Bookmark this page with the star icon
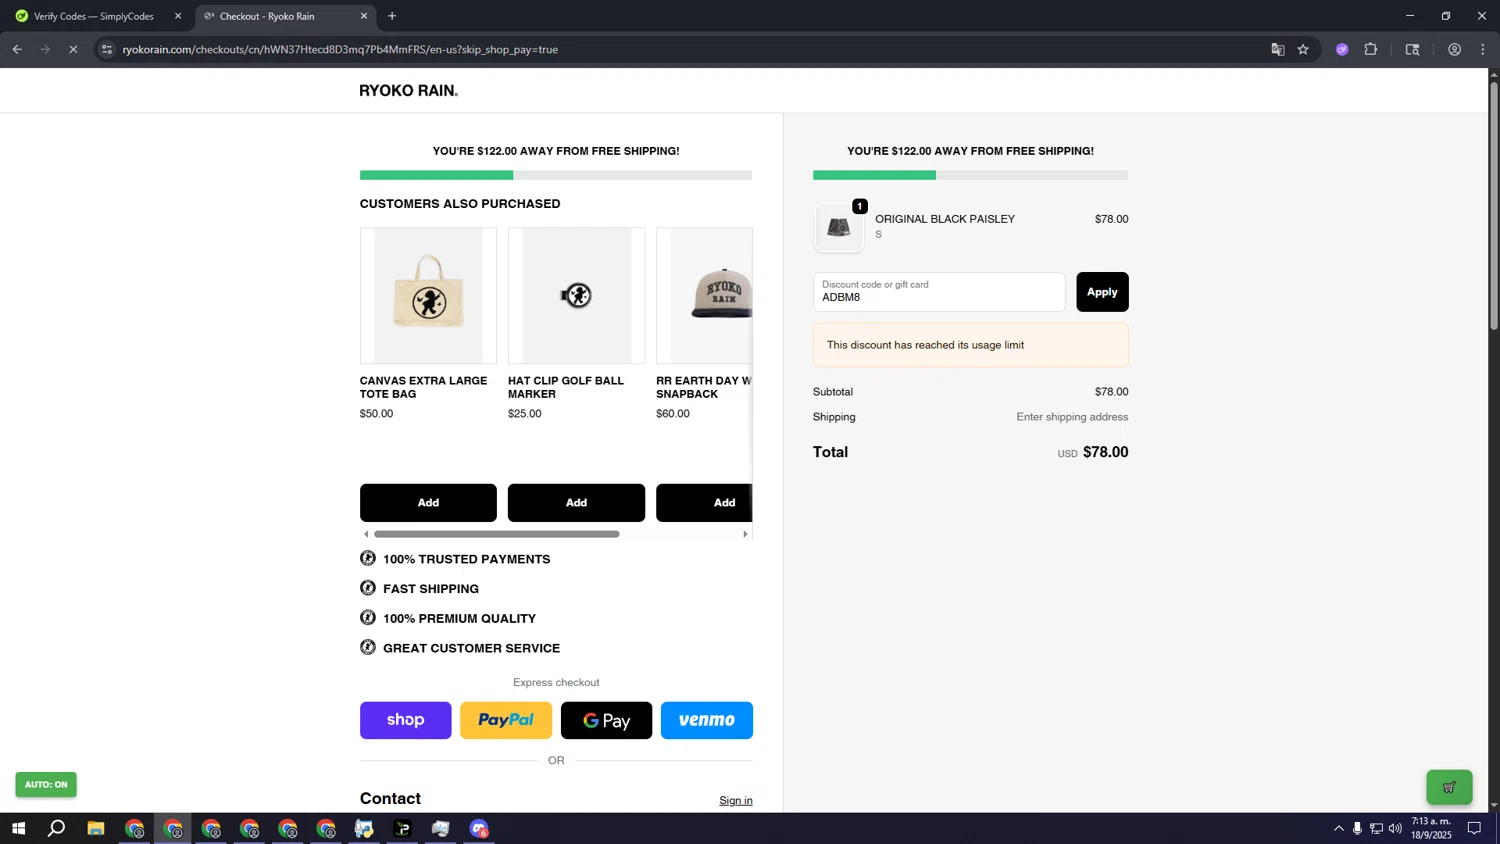 tap(1303, 49)
